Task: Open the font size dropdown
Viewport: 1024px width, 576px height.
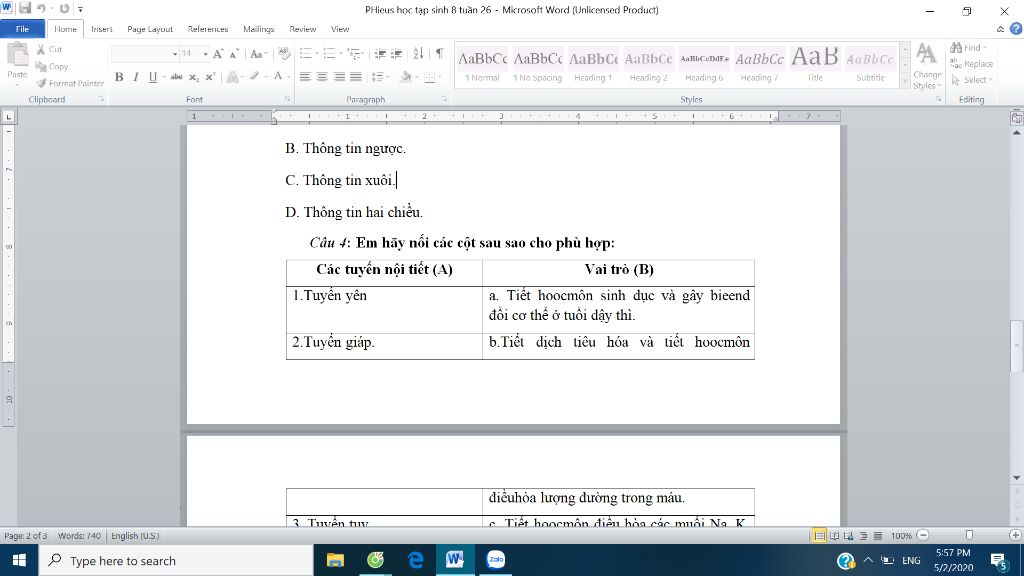Action: (x=205, y=54)
